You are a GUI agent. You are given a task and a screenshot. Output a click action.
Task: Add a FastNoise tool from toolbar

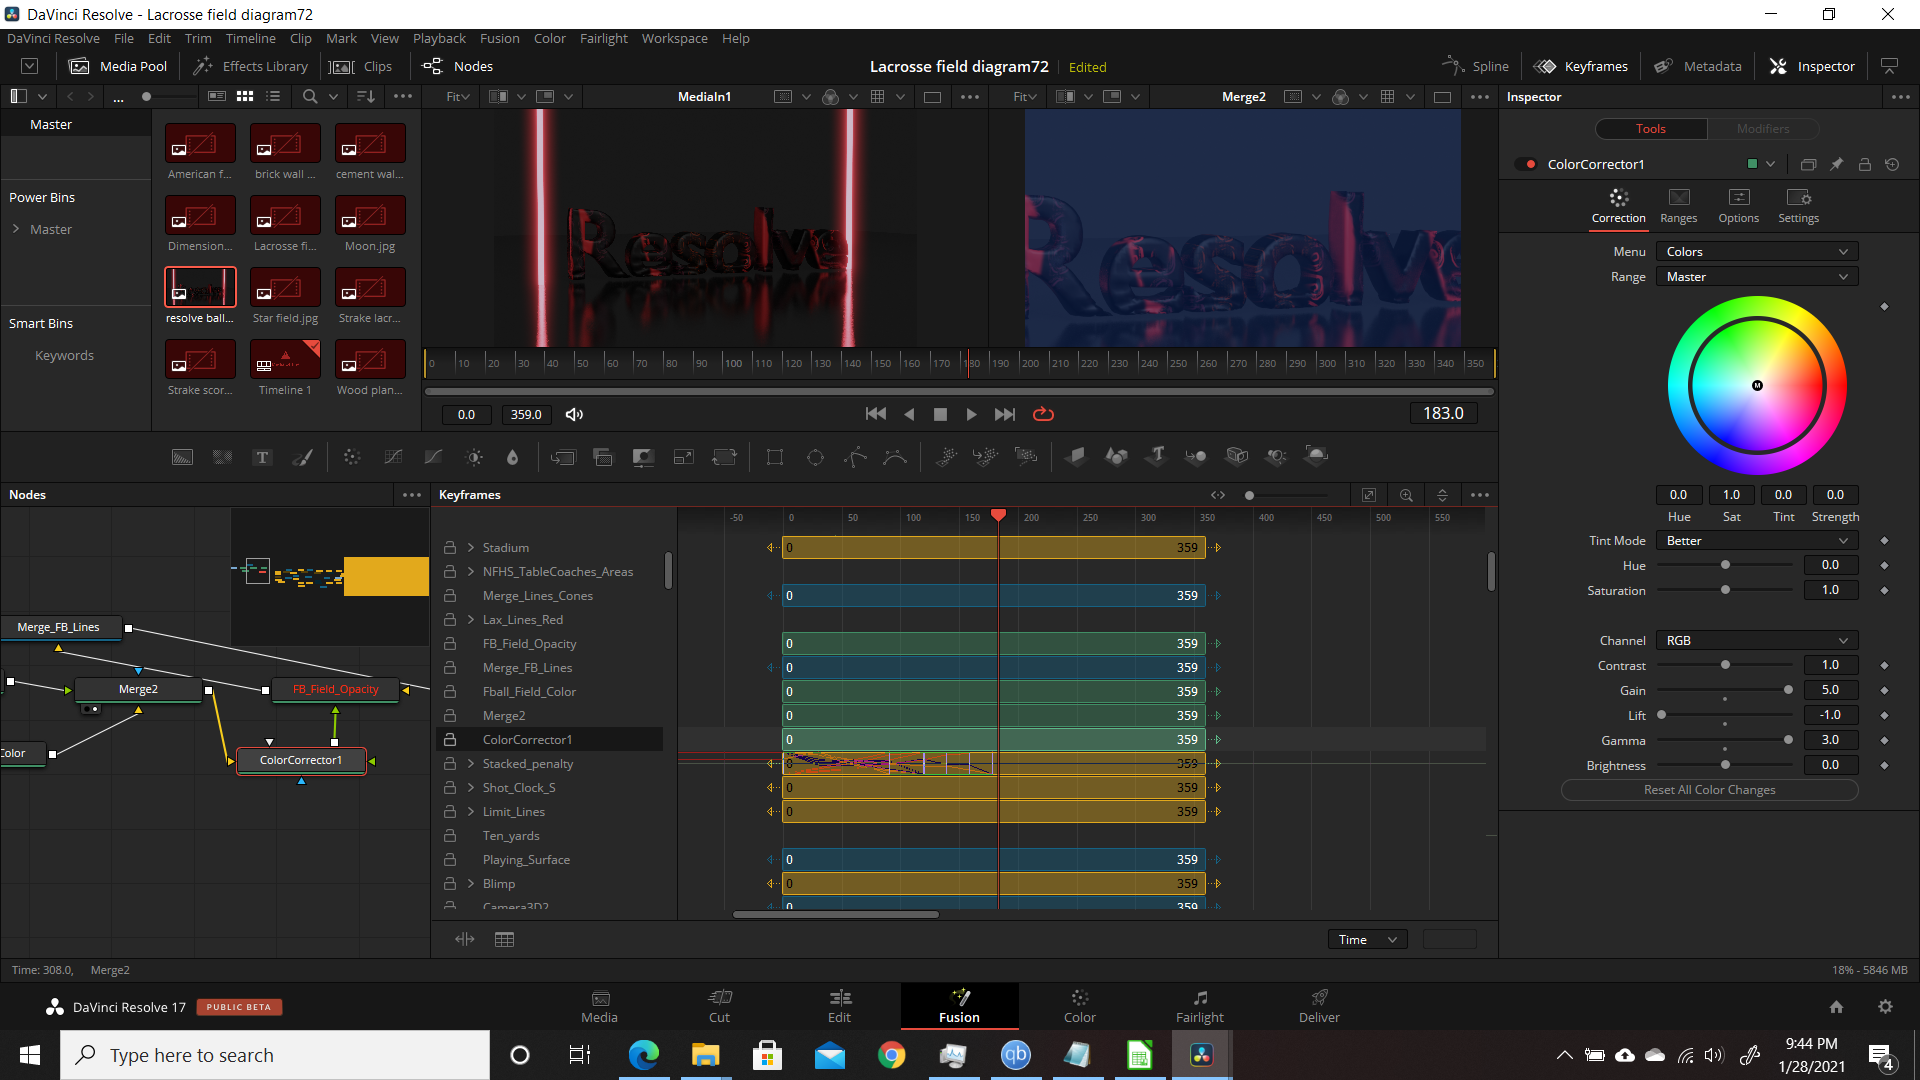point(222,457)
